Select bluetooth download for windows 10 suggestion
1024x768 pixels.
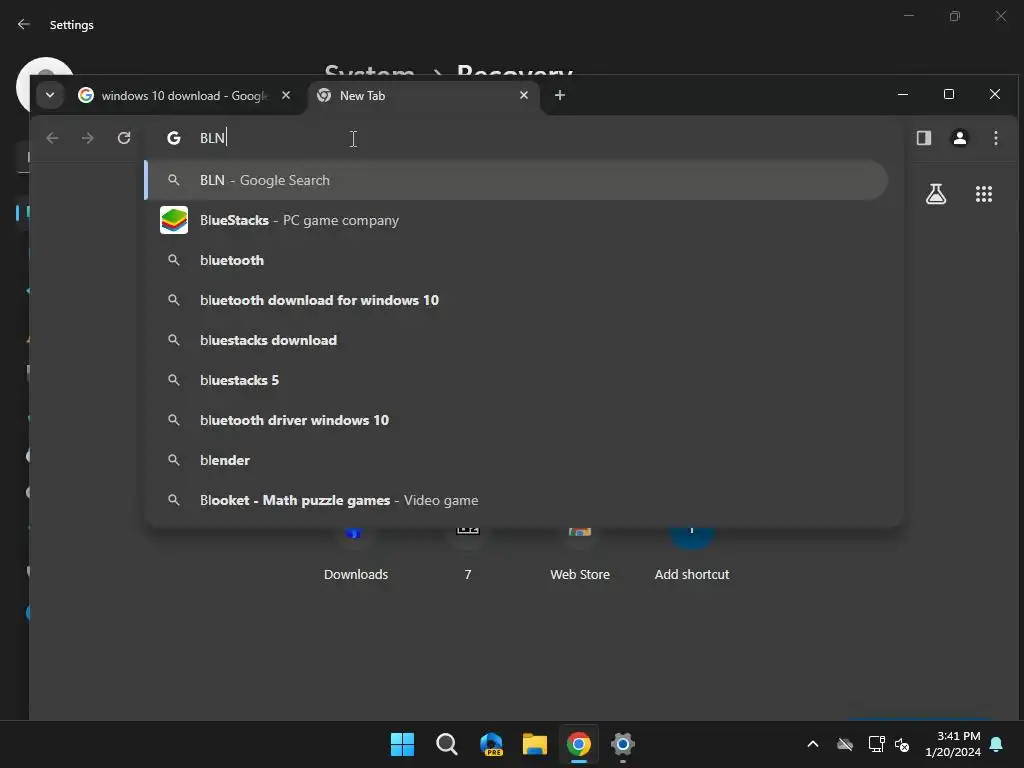(x=516, y=300)
